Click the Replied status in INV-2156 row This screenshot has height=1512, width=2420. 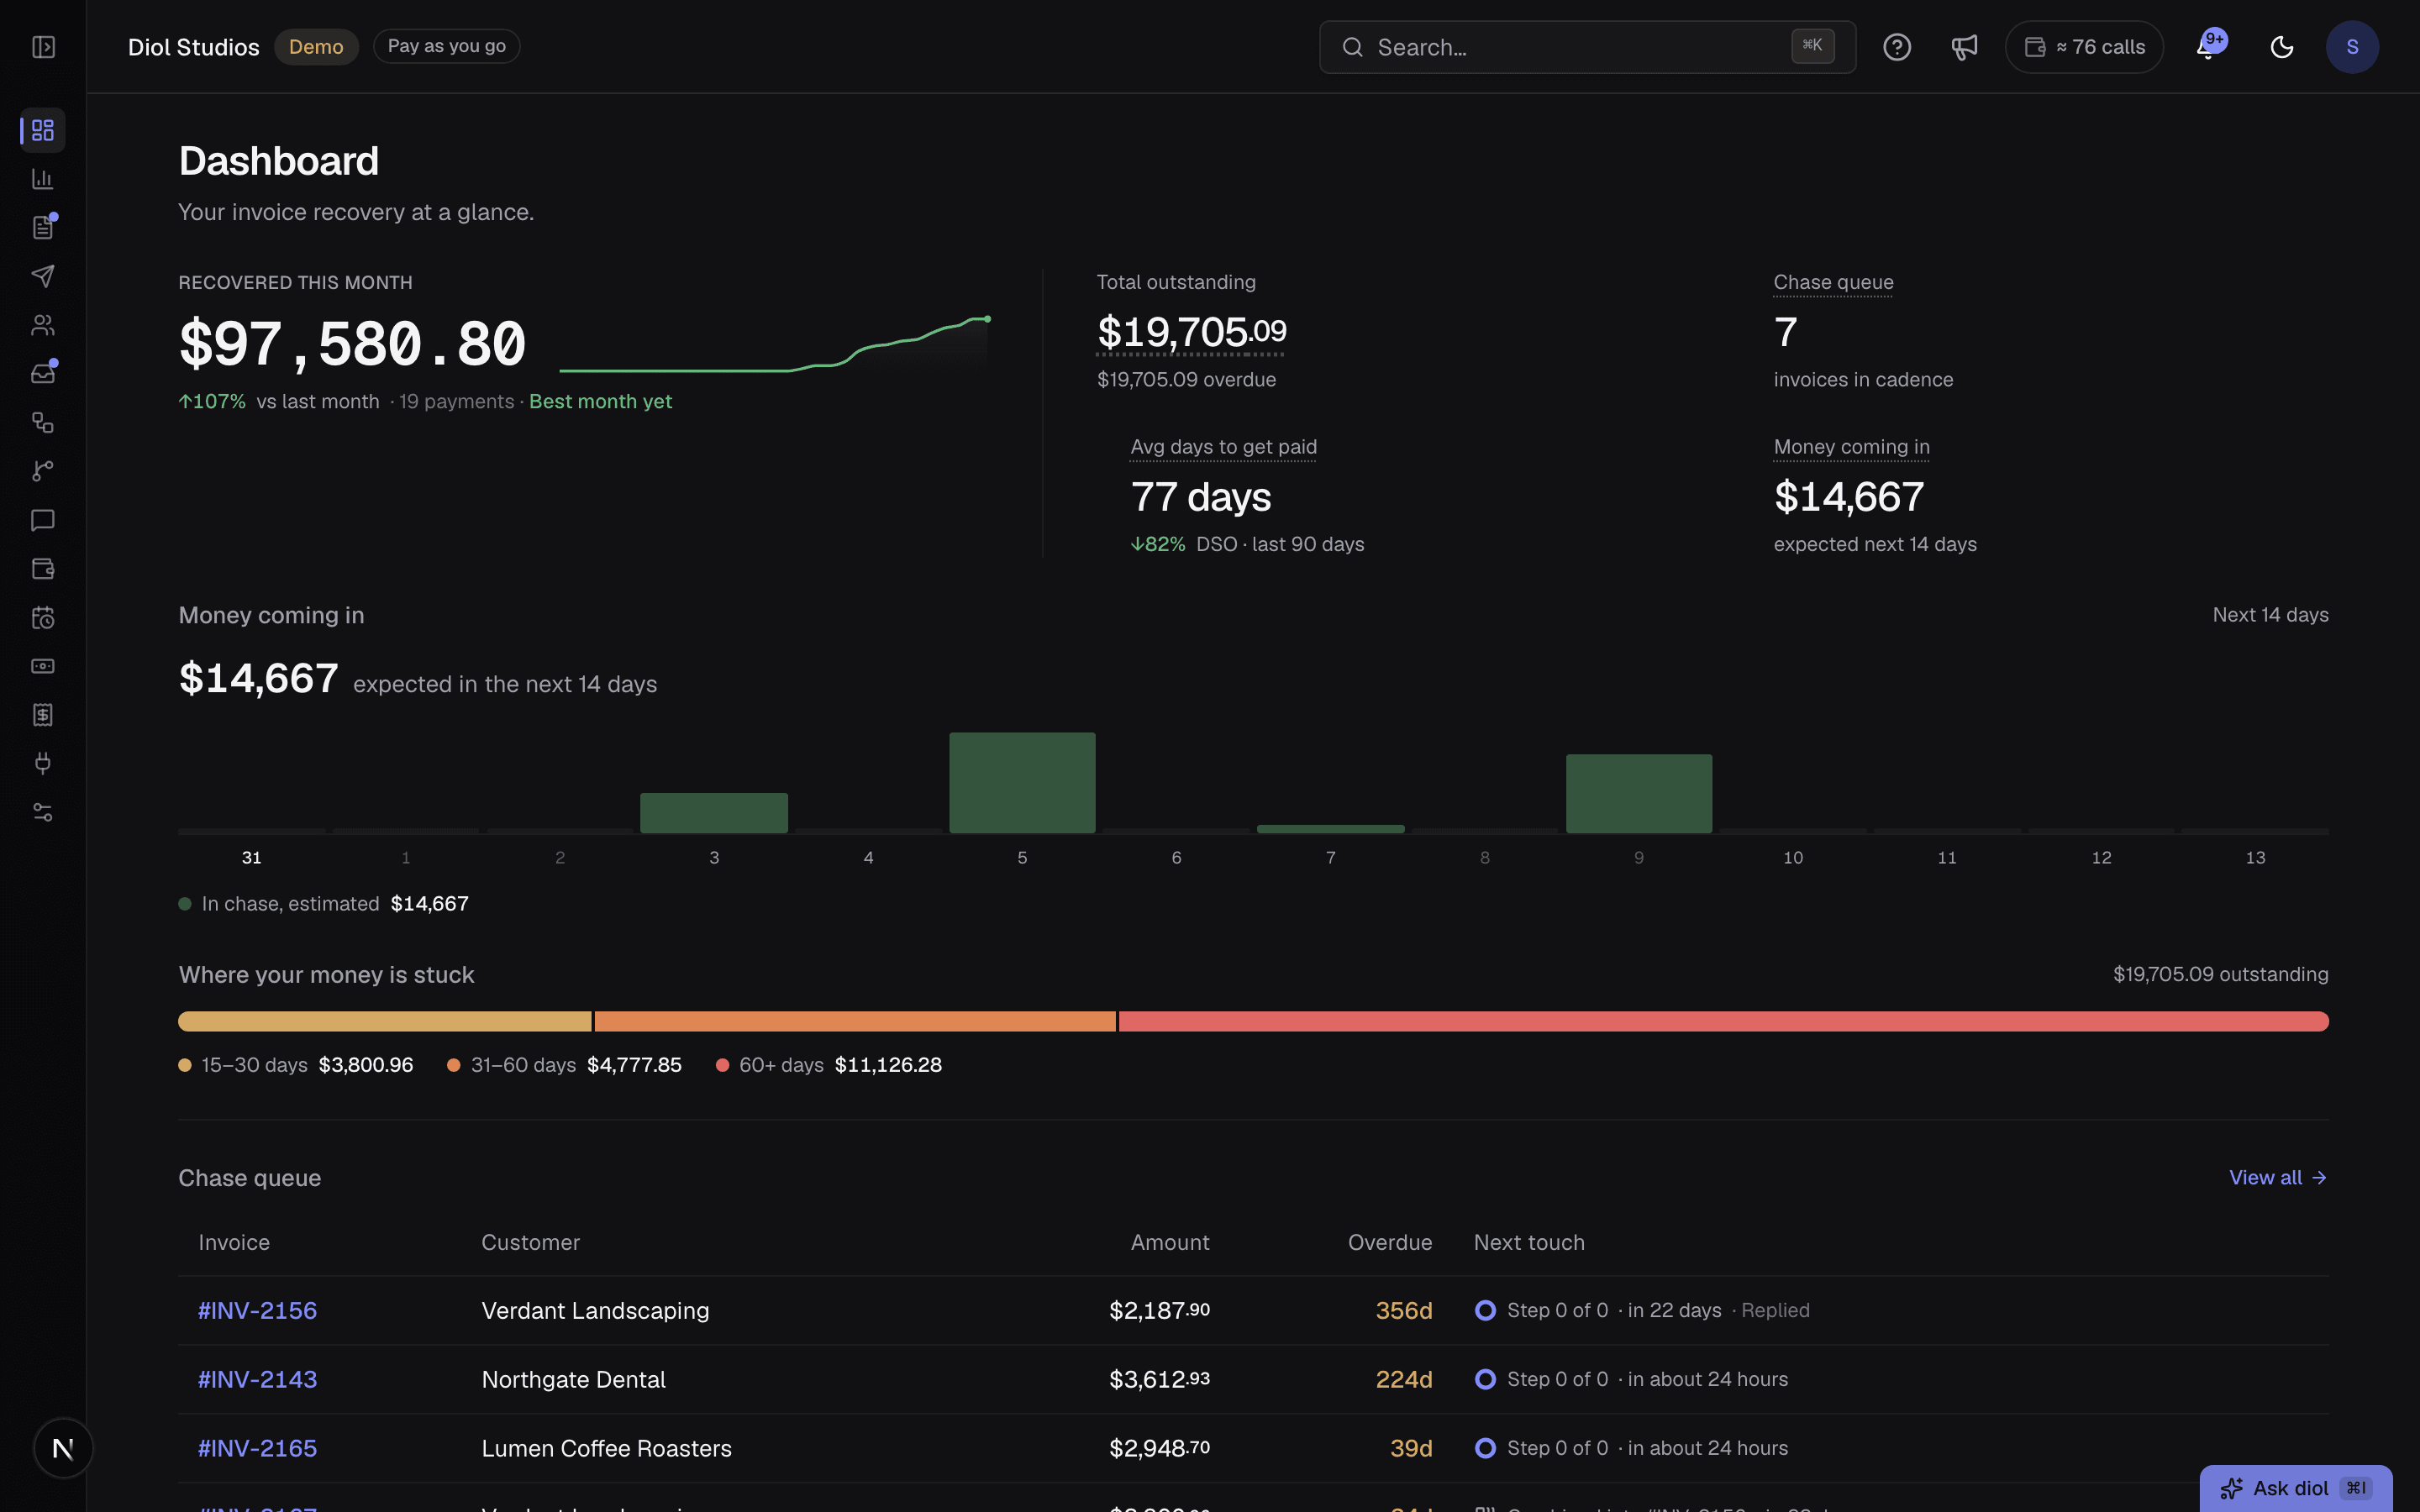coord(1775,1310)
